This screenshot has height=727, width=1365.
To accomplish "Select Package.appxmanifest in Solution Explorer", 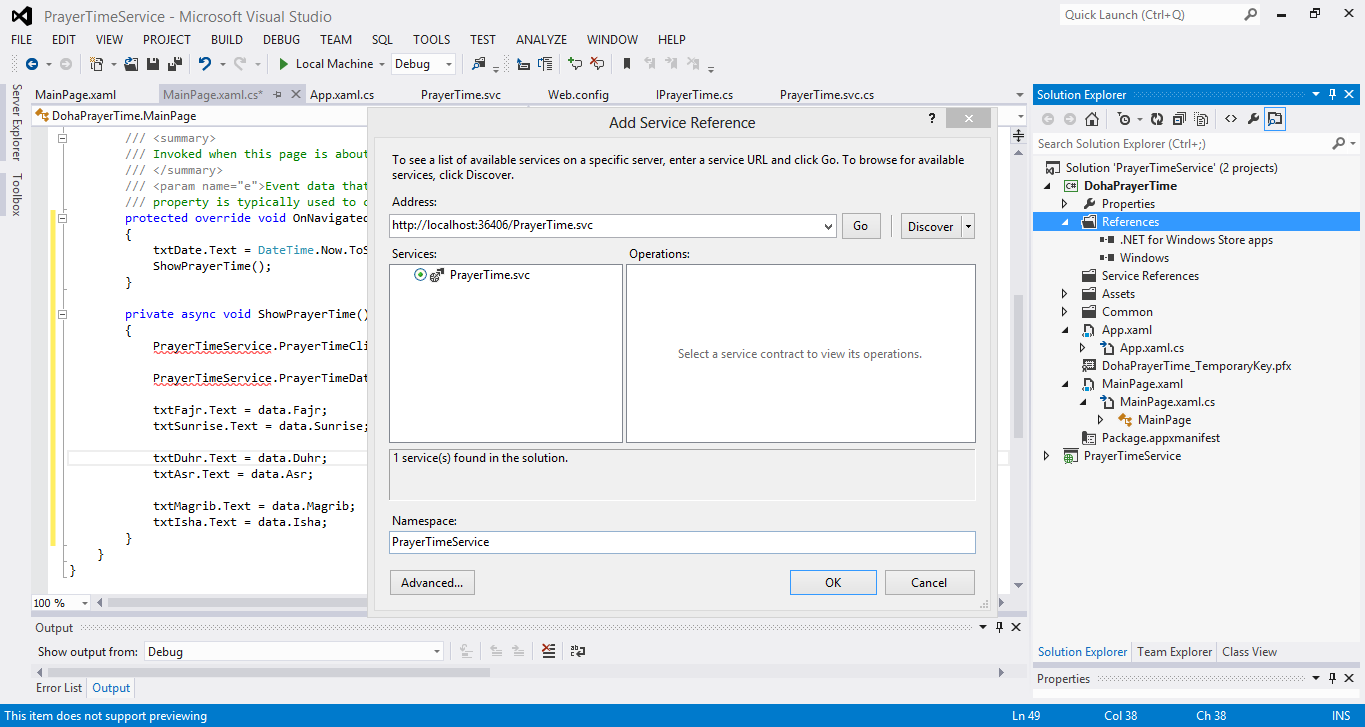I will (1160, 438).
